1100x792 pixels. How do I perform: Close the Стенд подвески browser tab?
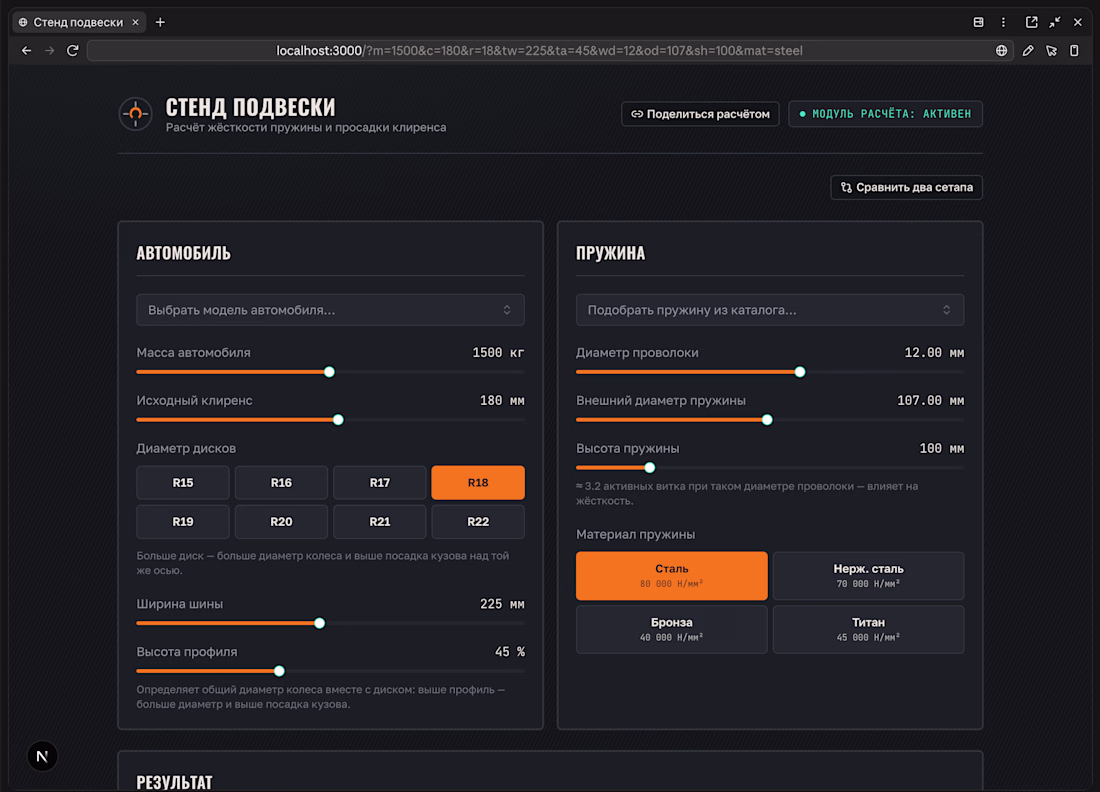click(135, 22)
